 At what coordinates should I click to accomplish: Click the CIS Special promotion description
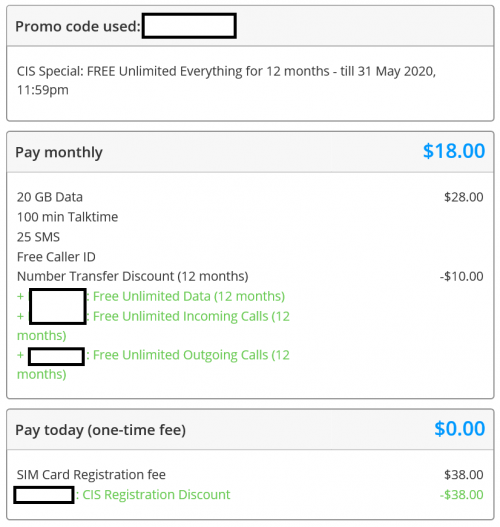226,81
